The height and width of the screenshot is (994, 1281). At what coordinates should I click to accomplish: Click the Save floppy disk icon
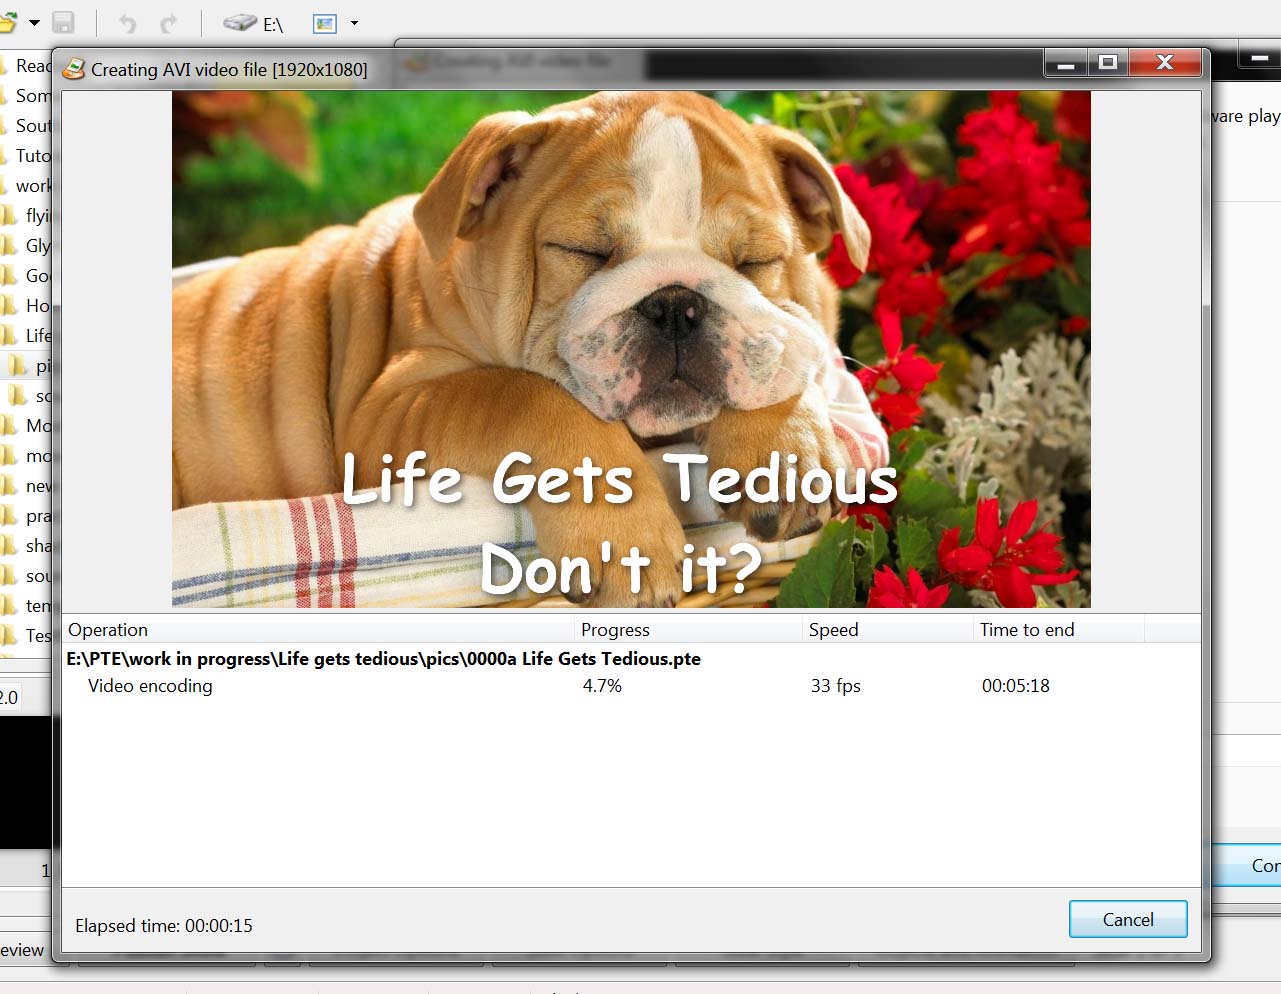click(64, 23)
